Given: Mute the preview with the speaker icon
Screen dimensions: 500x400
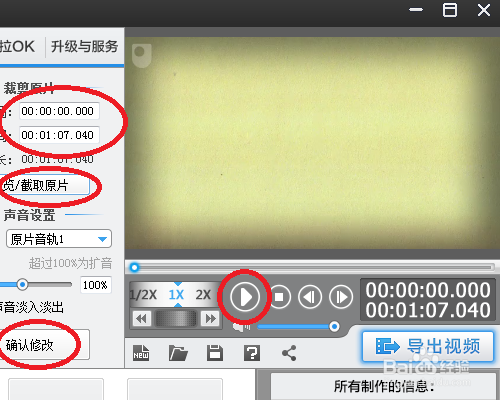Looking at the screenshot, I should pos(242,327).
